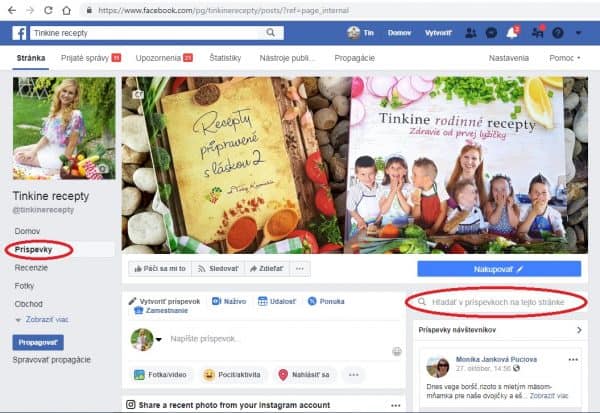Open more composer options three dots
600x413 pixels.
354,375
